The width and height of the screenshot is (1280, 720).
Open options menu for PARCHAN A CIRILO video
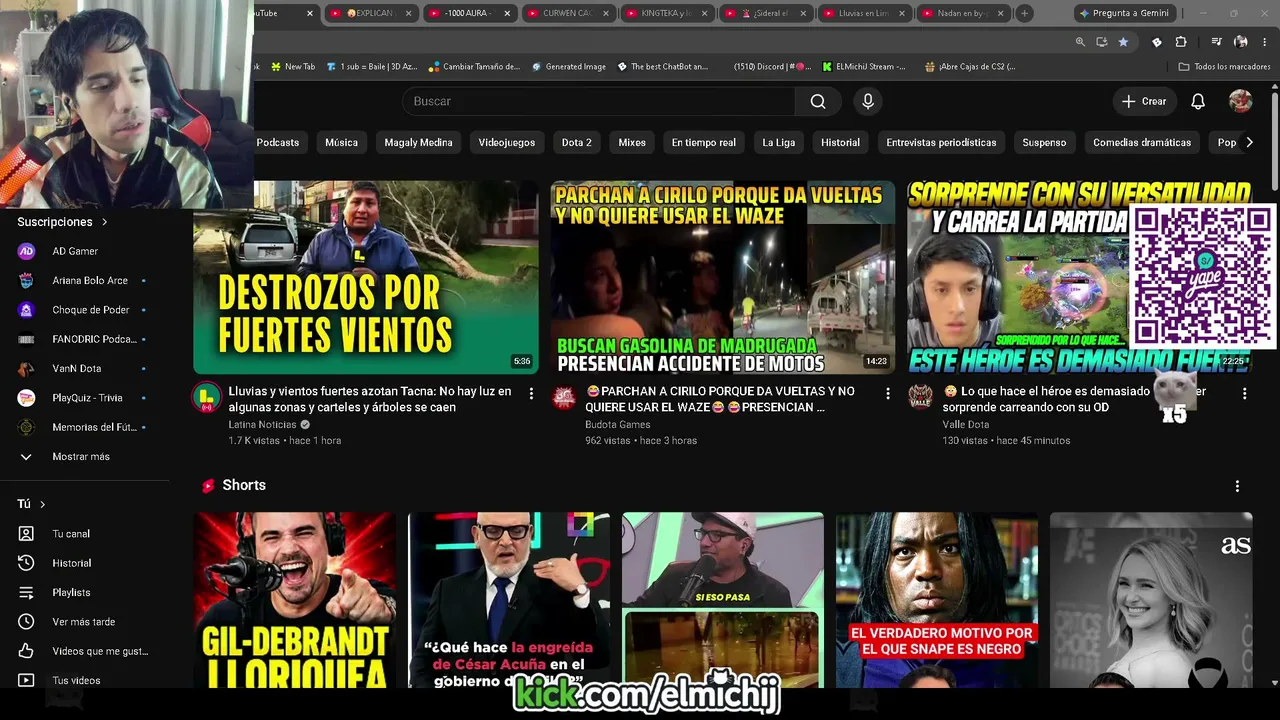pos(888,394)
